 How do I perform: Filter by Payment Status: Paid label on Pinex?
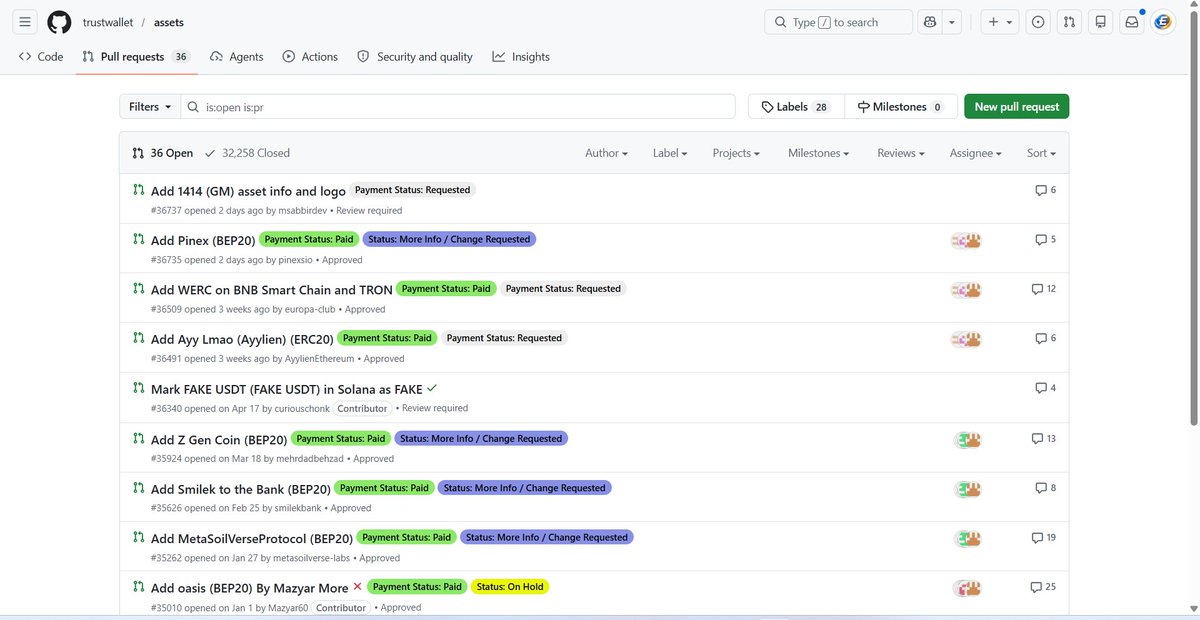[x=309, y=239]
